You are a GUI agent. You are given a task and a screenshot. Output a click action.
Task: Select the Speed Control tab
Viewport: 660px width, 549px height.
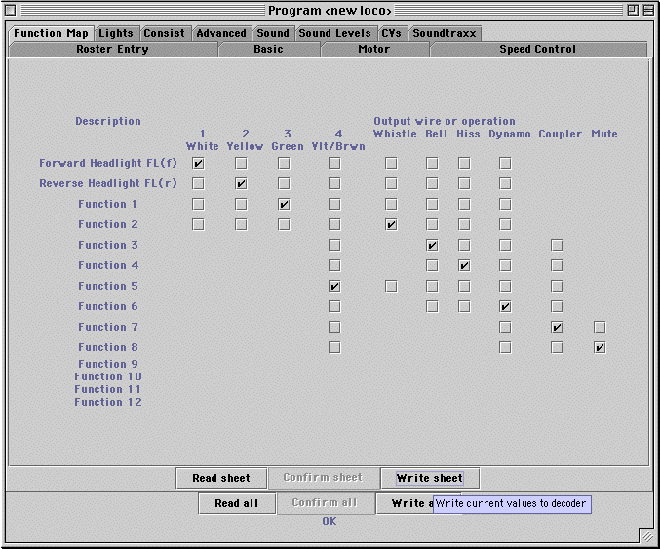tap(538, 50)
